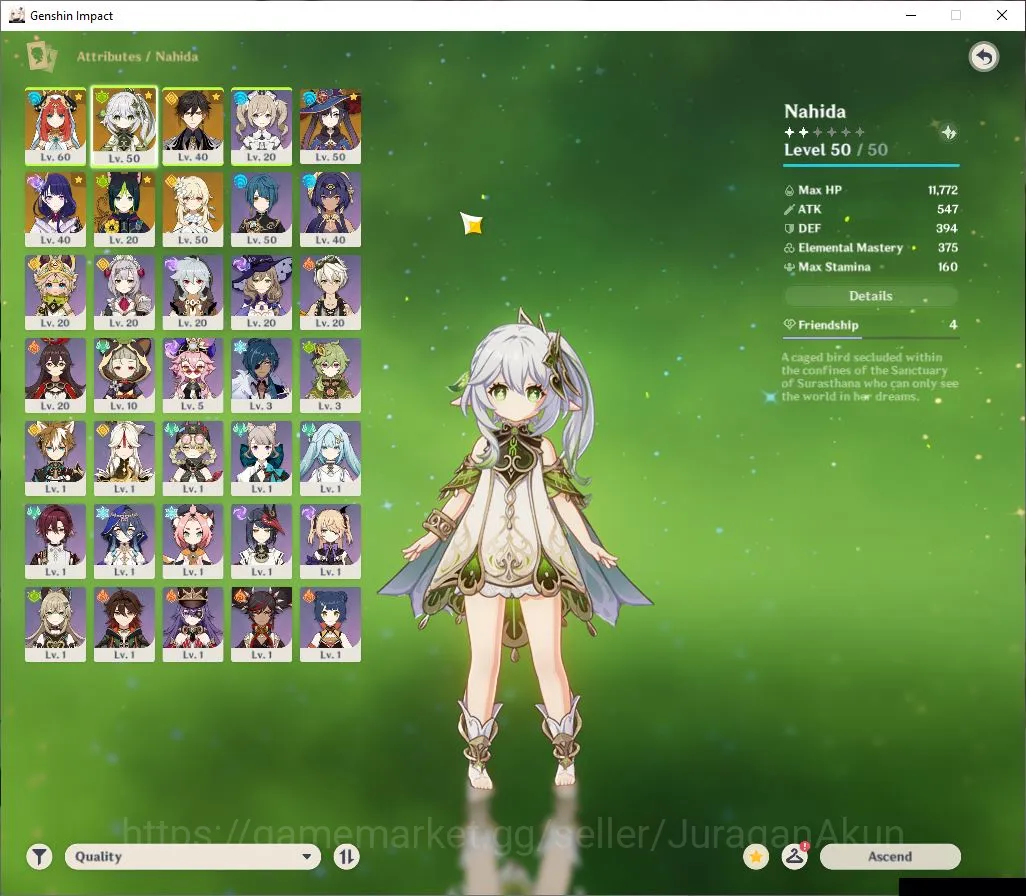The image size is (1026, 896).
Task: Click the Details button
Action: tap(871, 296)
